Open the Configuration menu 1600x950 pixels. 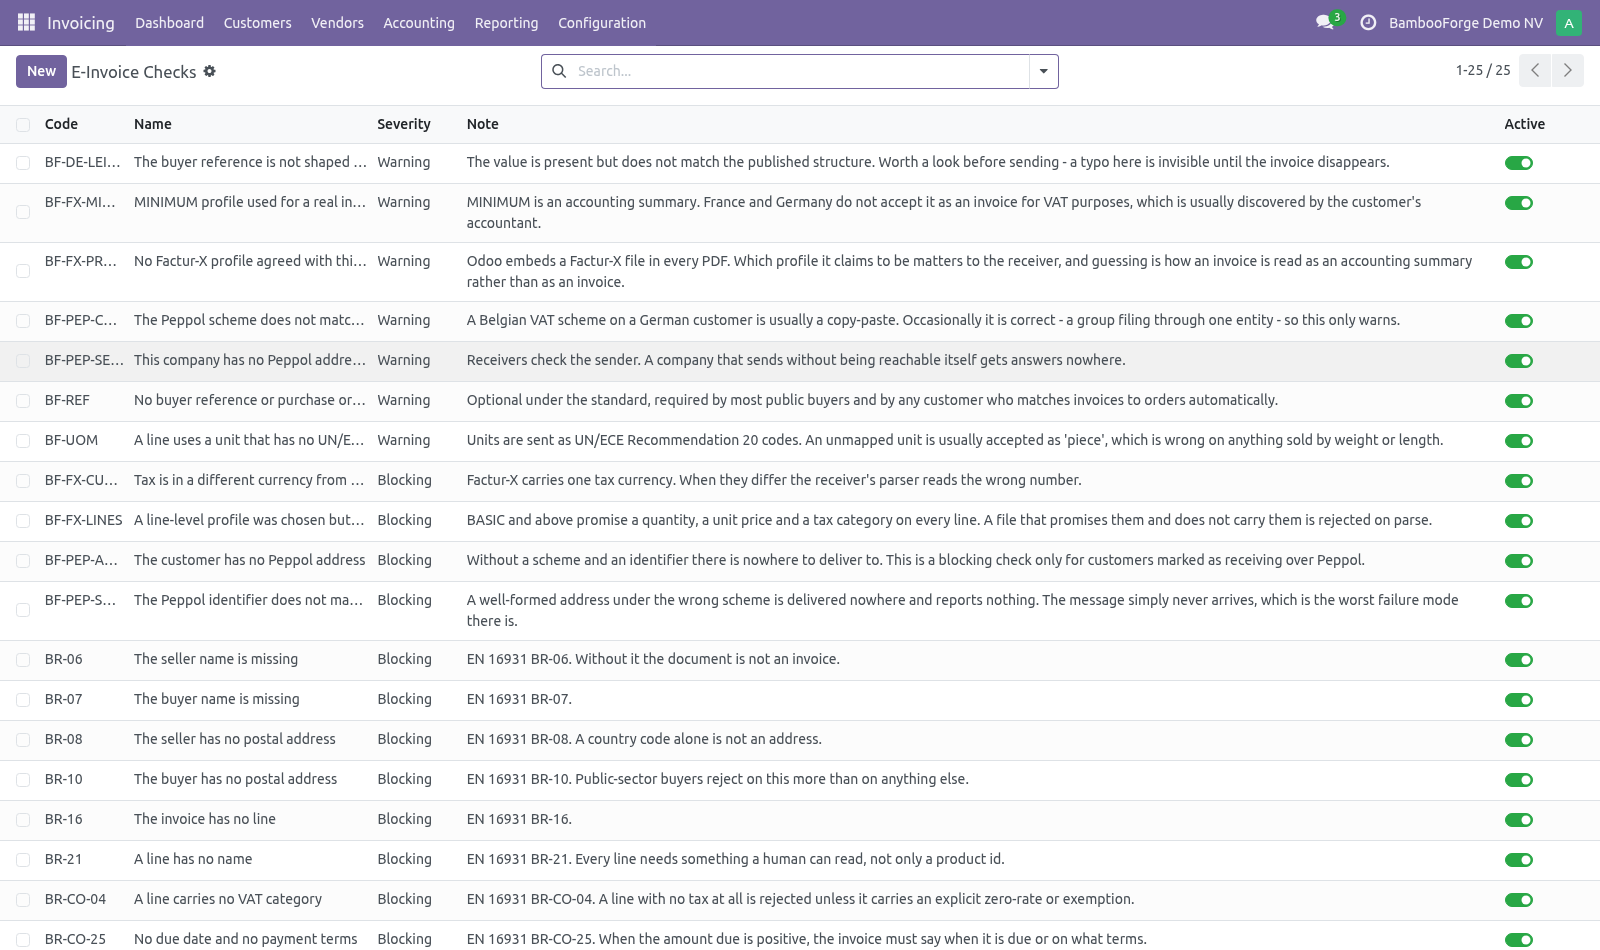point(602,22)
